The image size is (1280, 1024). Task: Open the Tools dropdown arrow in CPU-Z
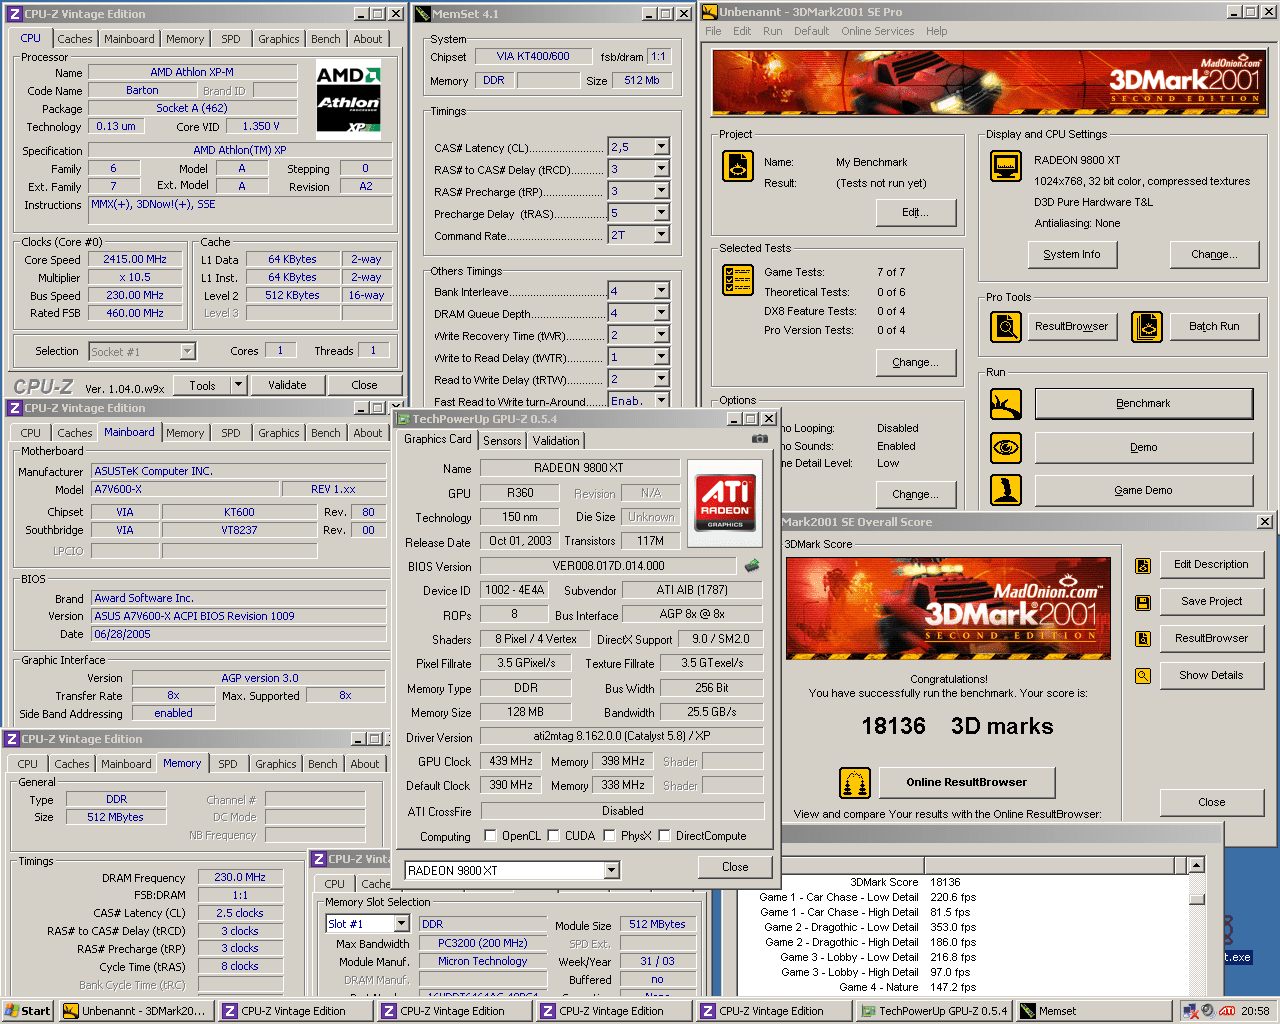click(x=238, y=385)
